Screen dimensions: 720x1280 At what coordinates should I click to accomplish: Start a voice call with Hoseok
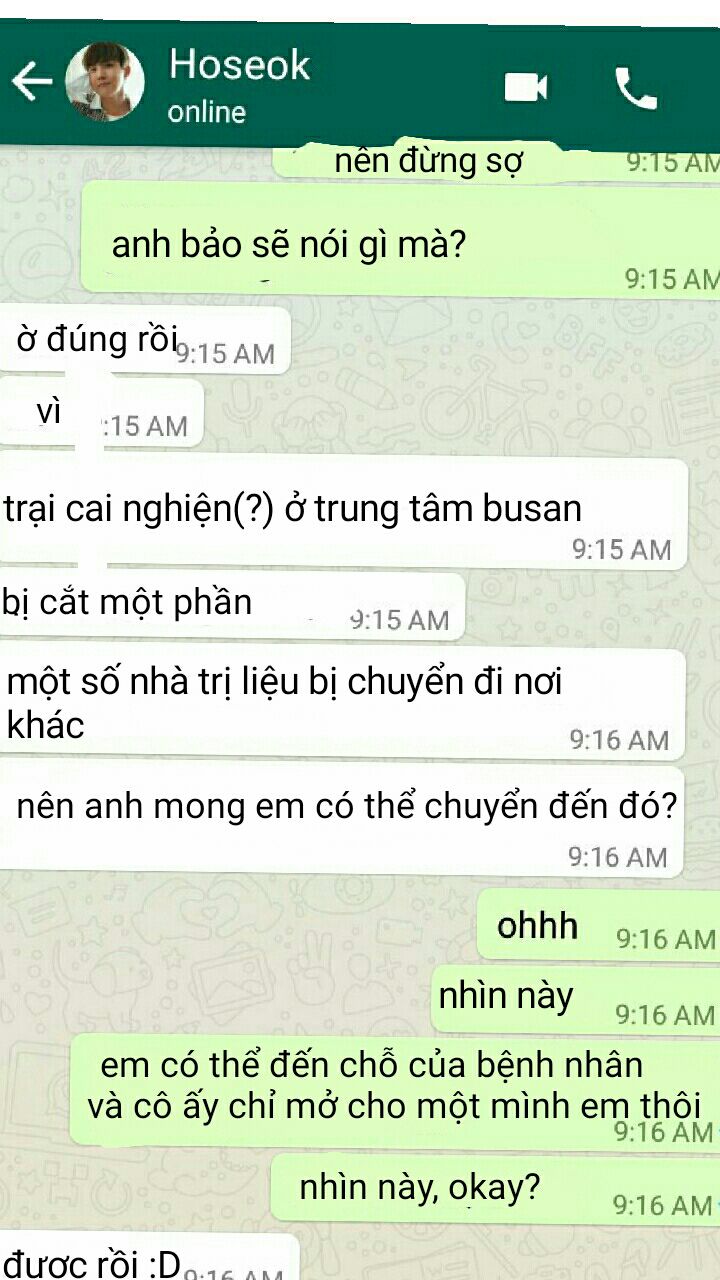pos(635,88)
